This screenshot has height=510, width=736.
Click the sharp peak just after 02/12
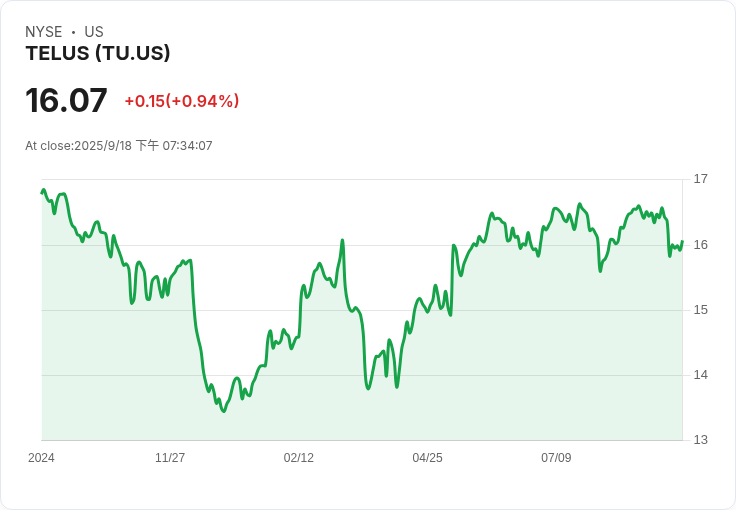click(x=342, y=240)
